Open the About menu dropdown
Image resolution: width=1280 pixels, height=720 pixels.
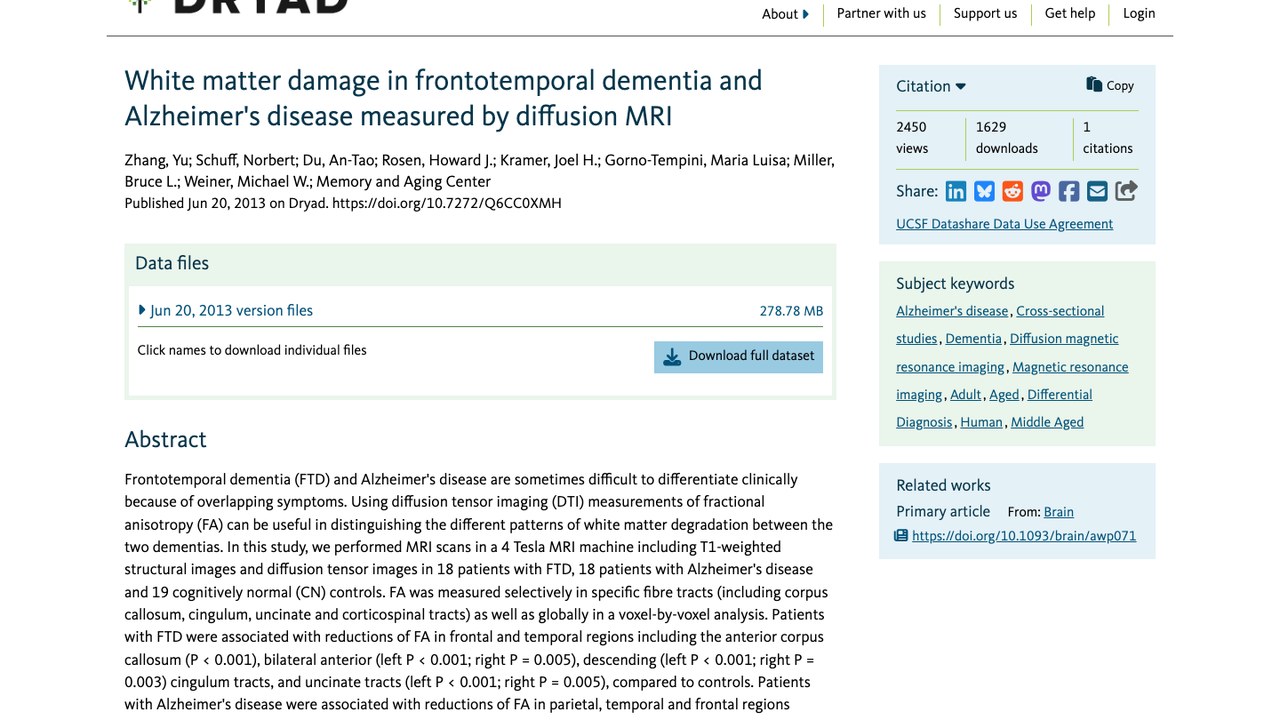pyautogui.click(x=785, y=14)
